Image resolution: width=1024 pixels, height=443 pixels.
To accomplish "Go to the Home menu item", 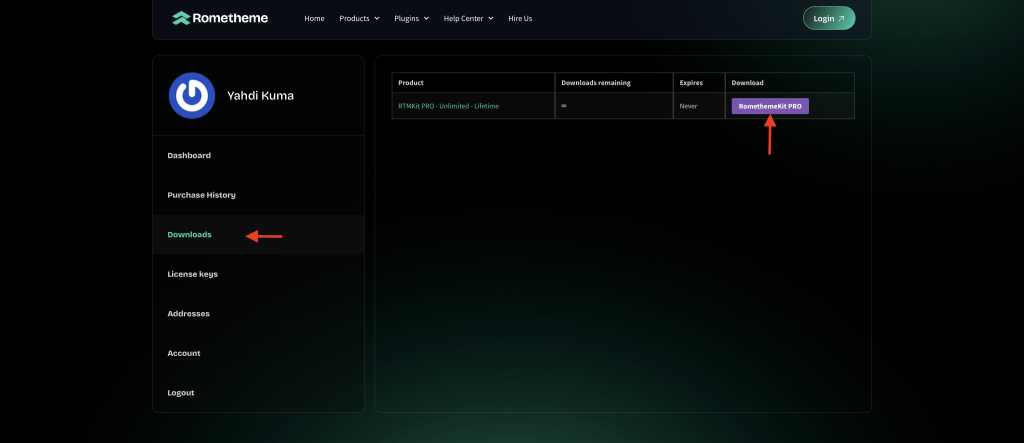I will (314, 18).
